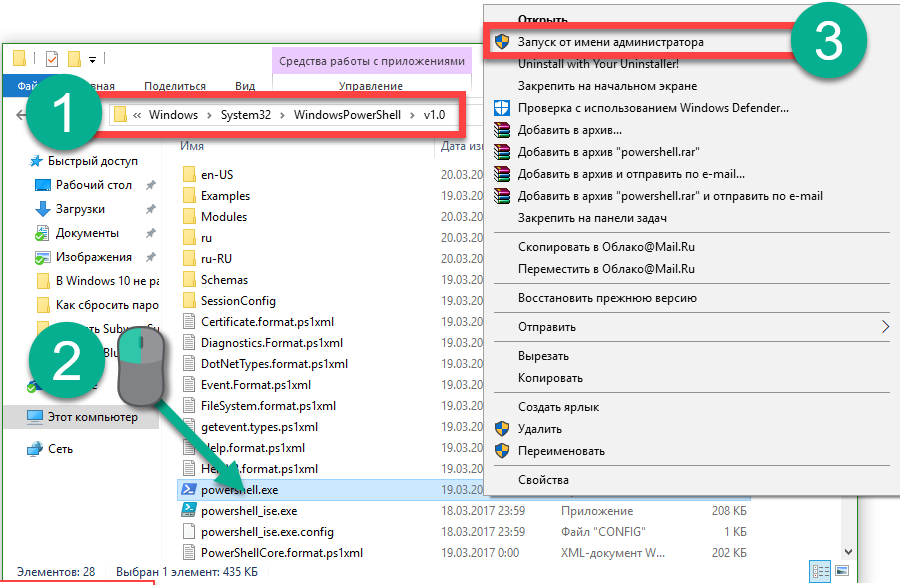The height and width of the screenshot is (585, 900).
Task: Click the star icon of Быстрый доступ
Action: (36, 161)
